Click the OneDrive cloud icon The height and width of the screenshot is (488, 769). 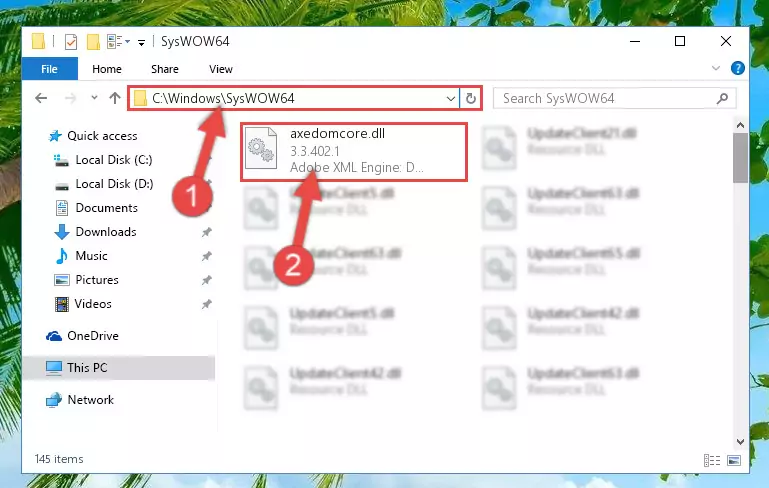click(54, 336)
